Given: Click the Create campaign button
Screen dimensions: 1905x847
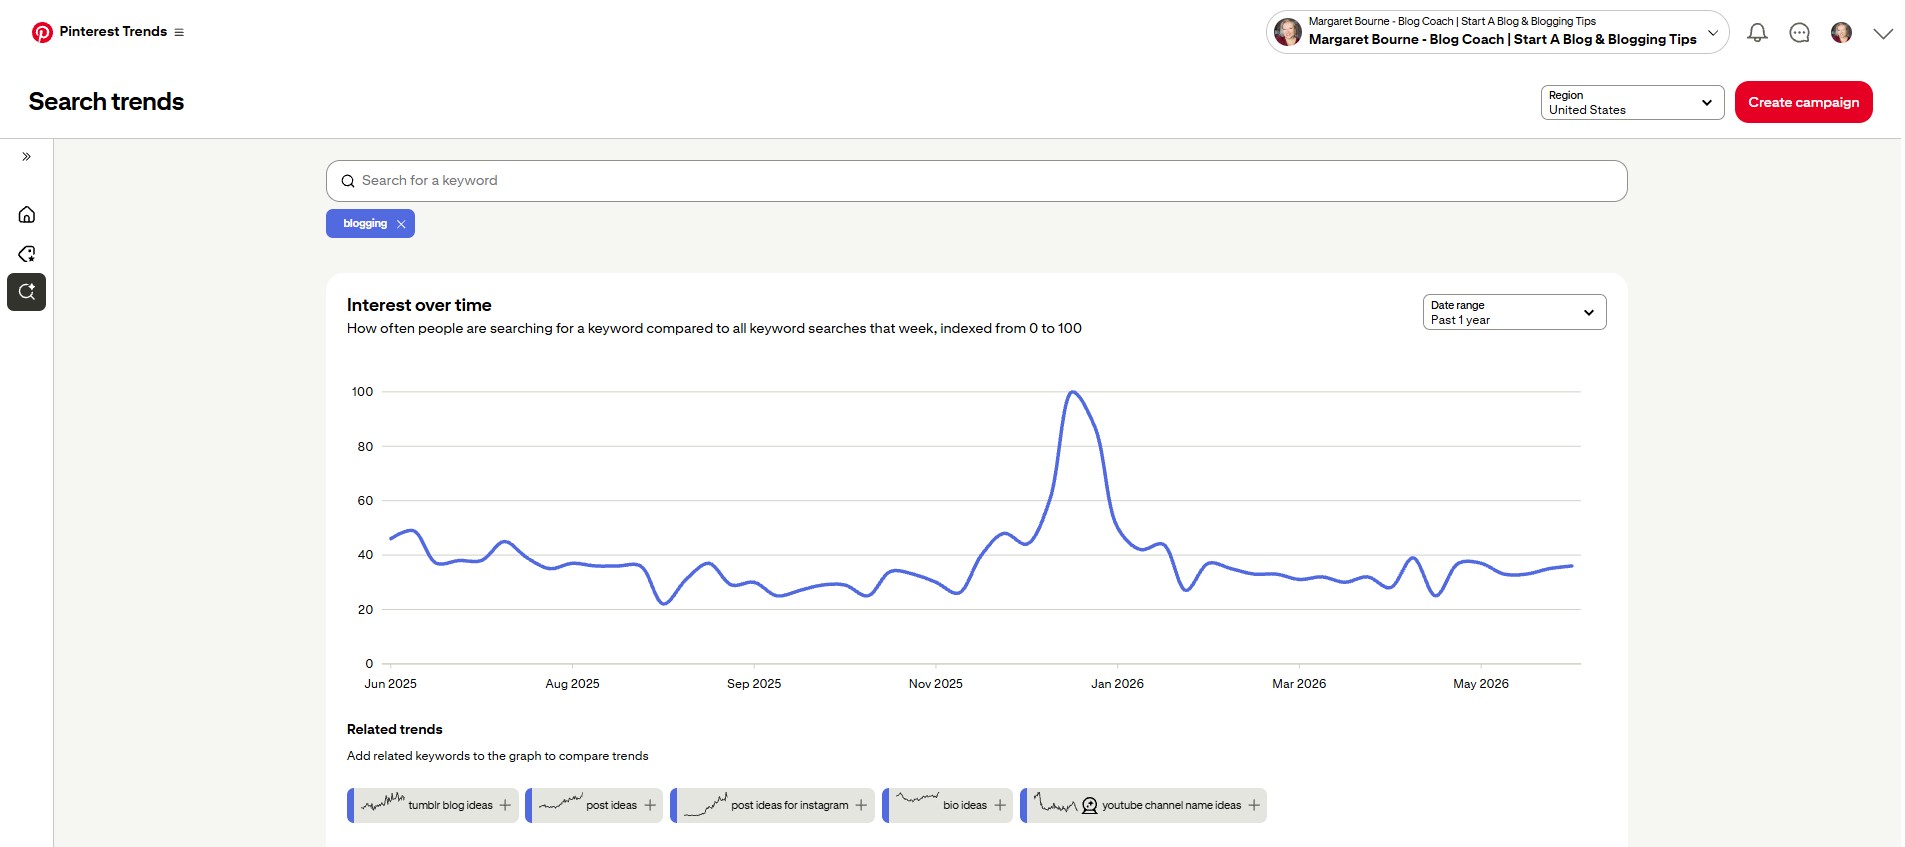Looking at the screenshot, I should (1803, 102).
